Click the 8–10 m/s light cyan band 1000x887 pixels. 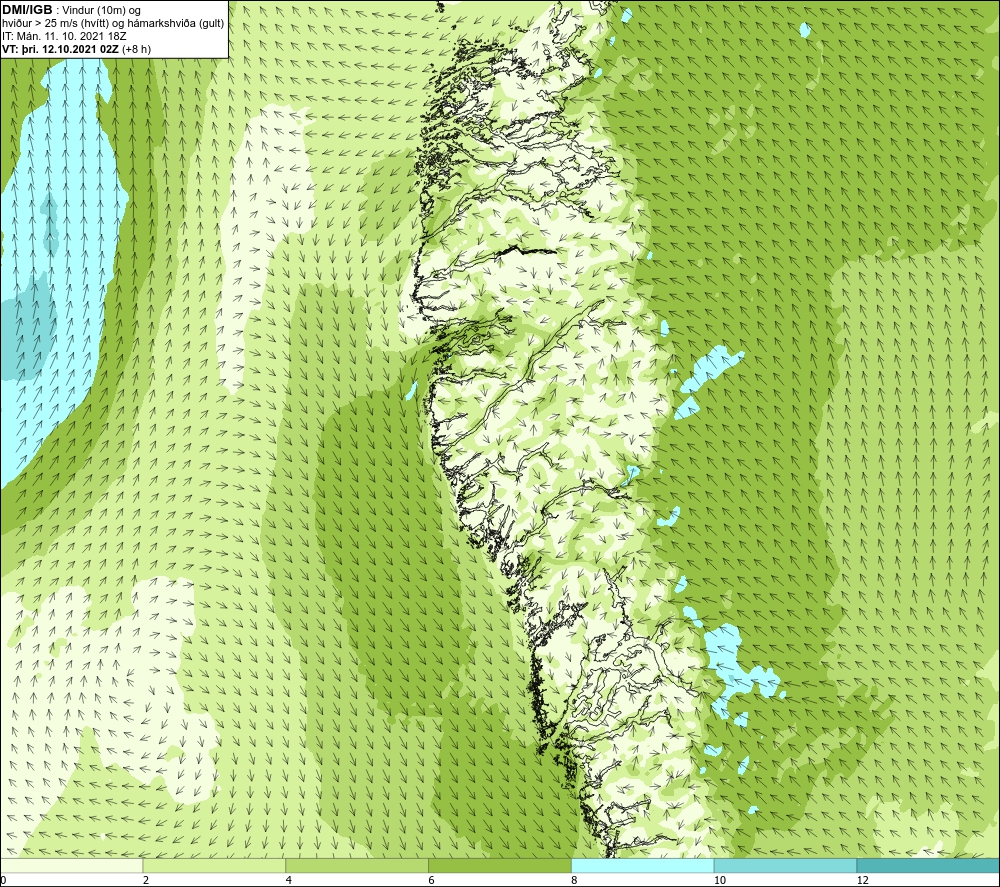click(x=643, y=865)
